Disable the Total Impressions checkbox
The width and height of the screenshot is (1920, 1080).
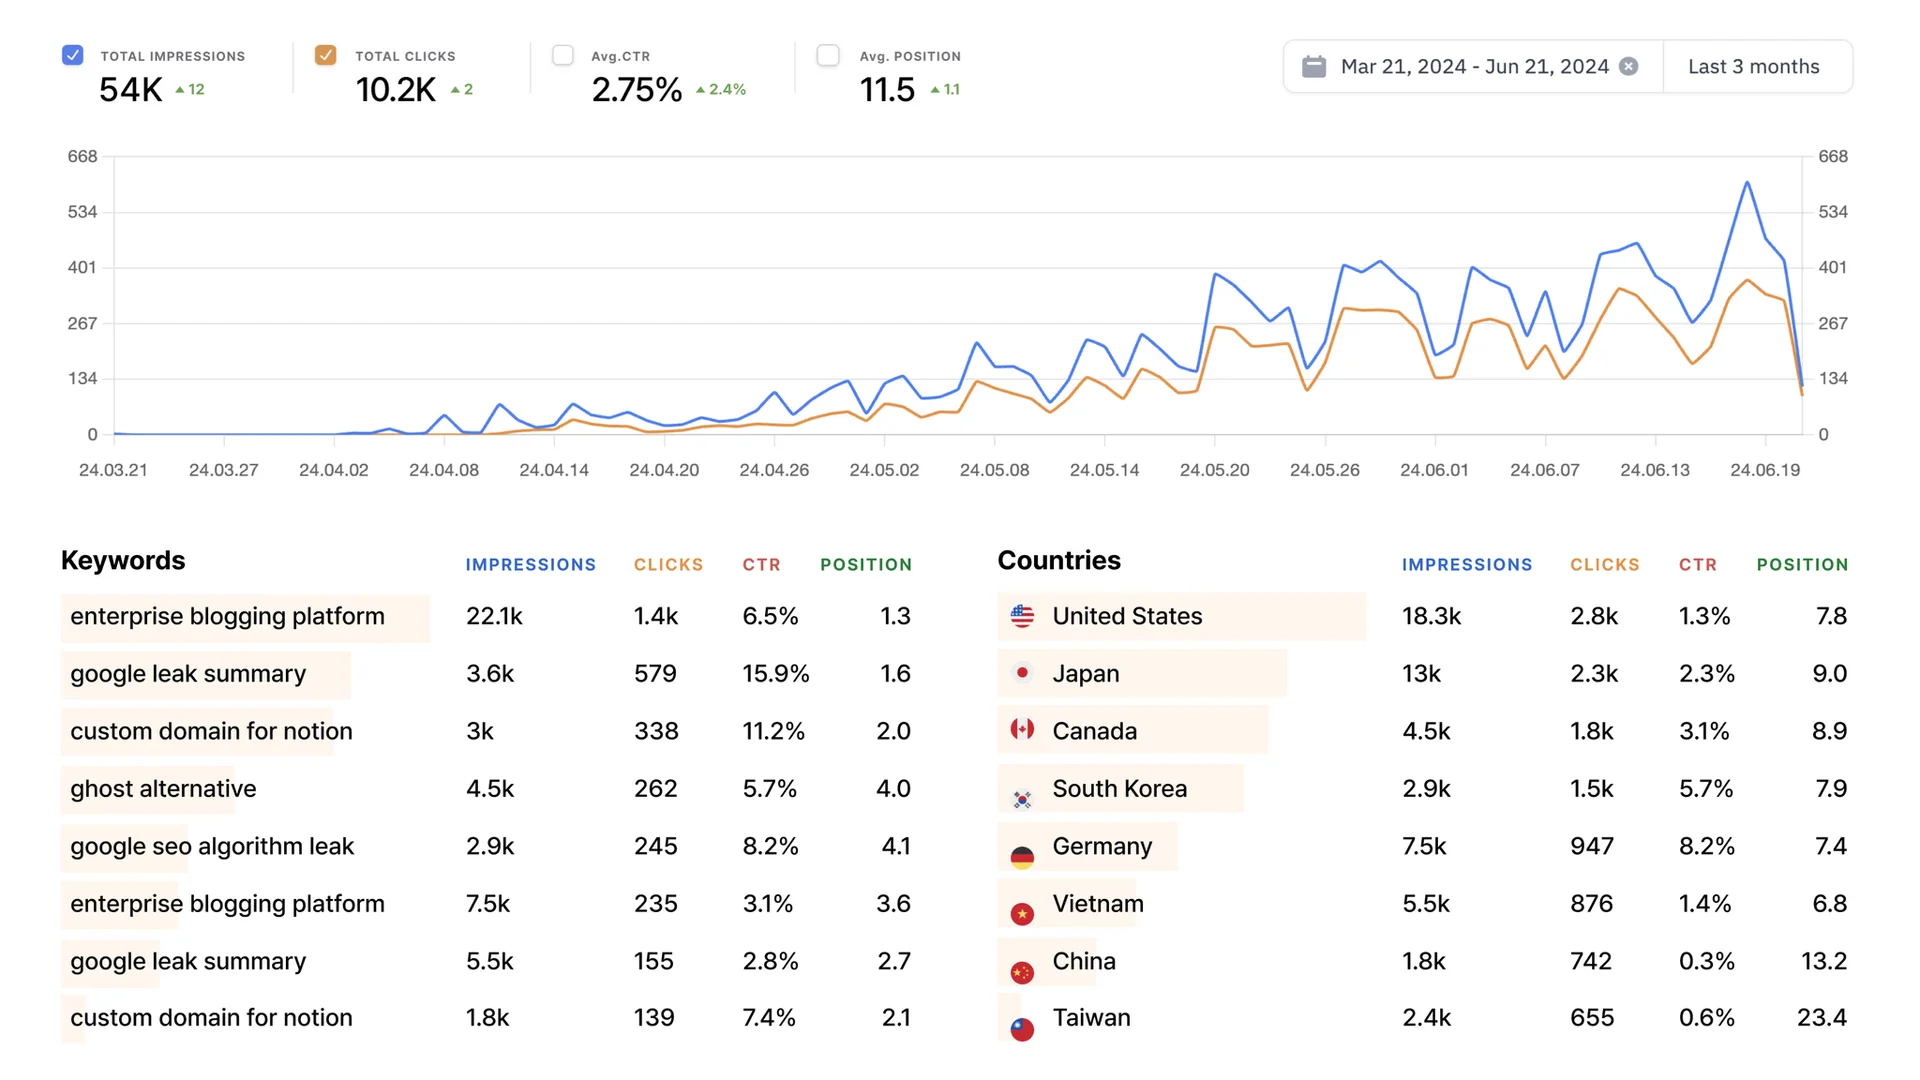[x=72, y=55]
